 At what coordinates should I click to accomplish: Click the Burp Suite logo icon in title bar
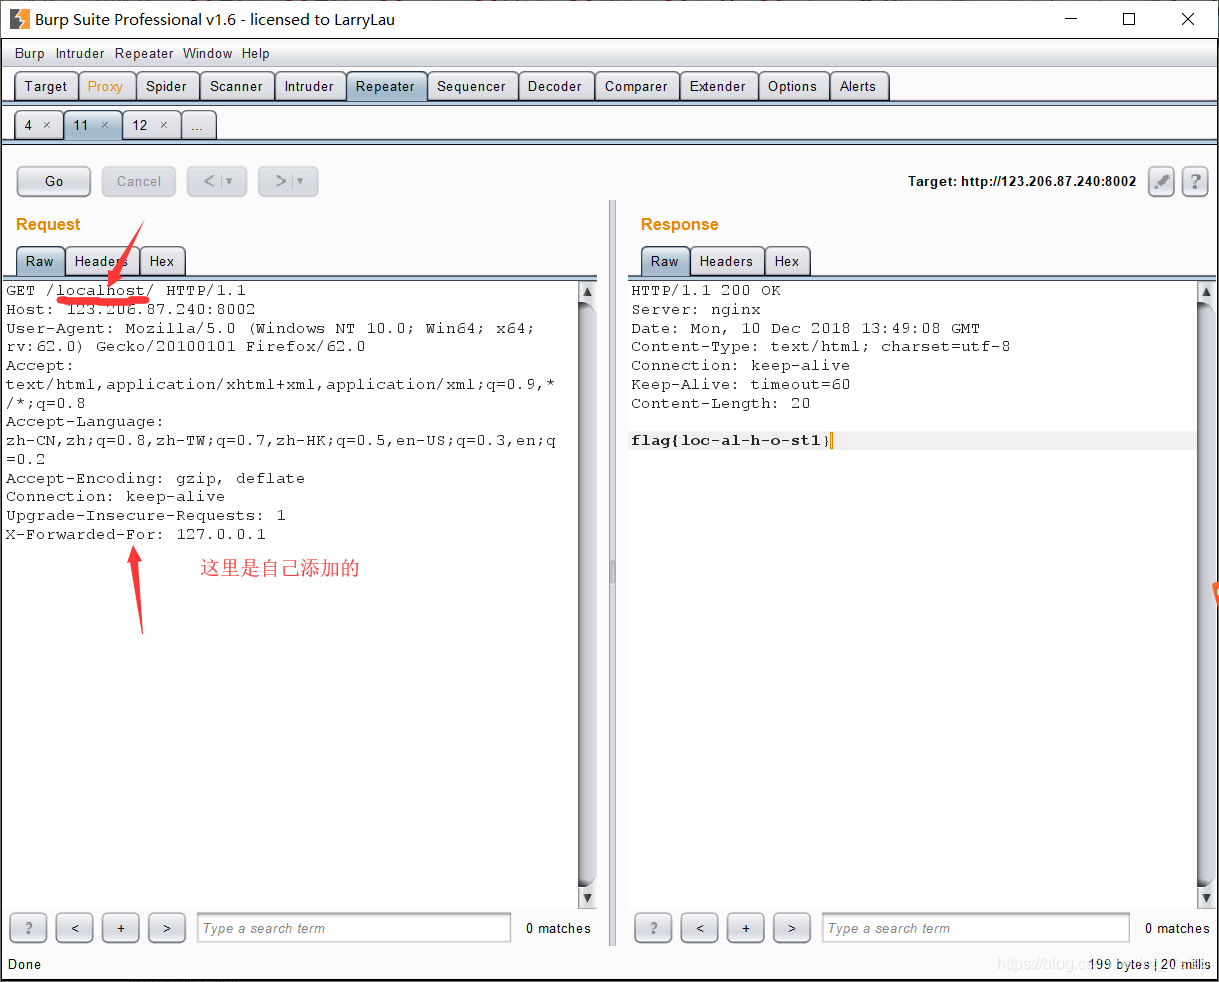point(20,19)
